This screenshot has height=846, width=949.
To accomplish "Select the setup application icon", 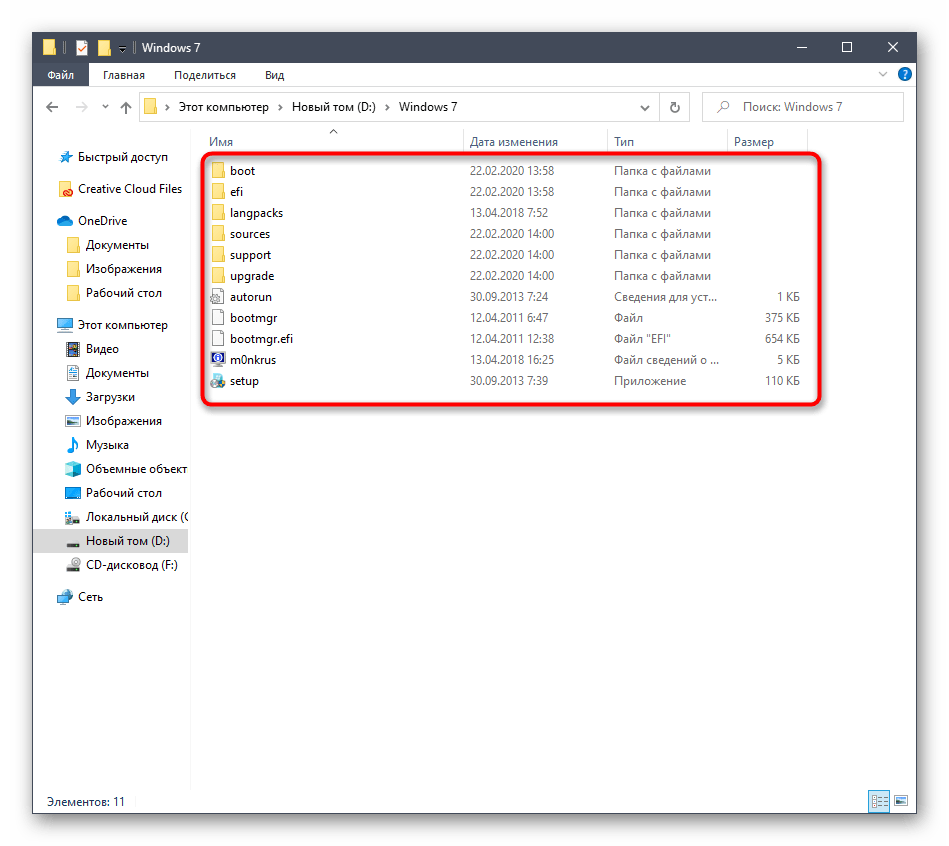I will [218, 381].
